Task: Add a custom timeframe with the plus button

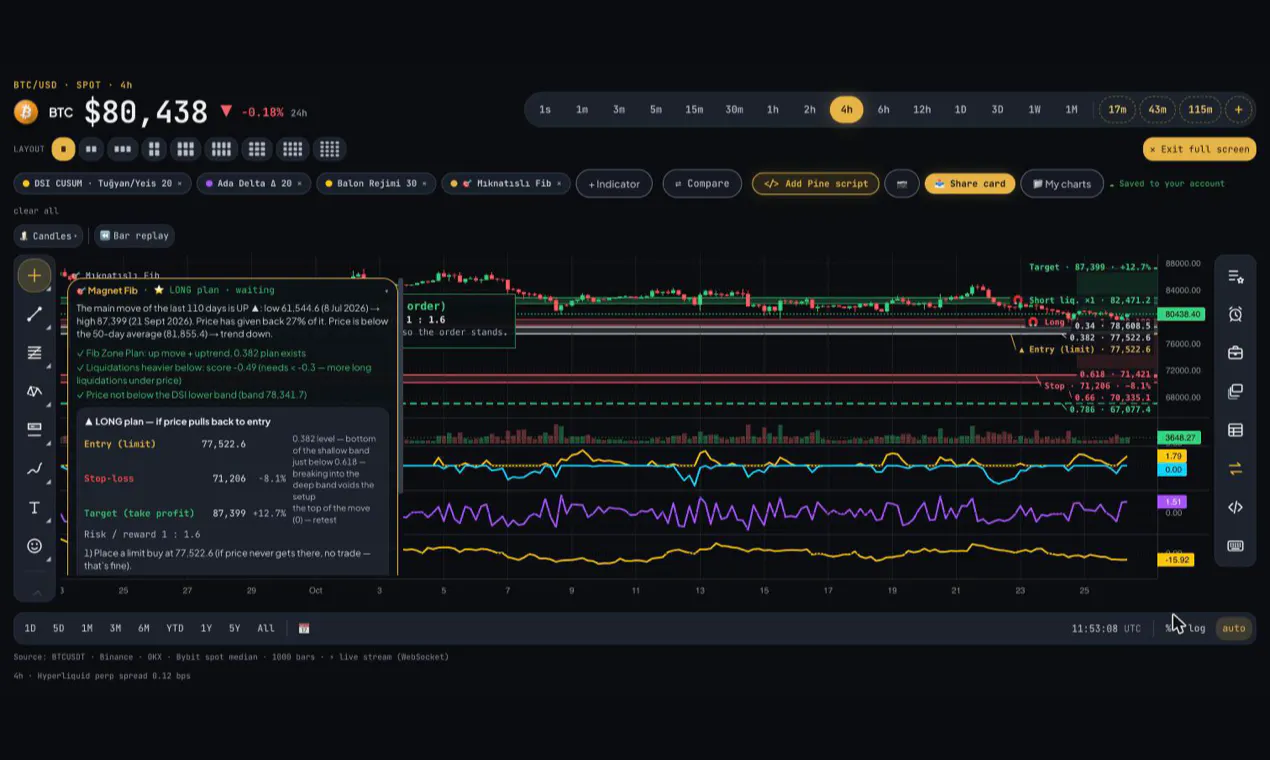Action: click(1238, 110)
